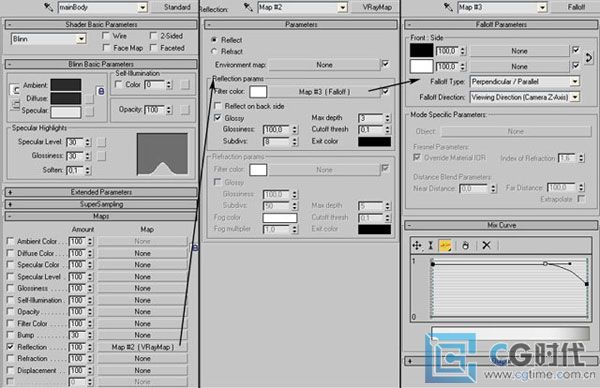Toggle Self-Illumination Color checkbox
This screenshot has width=600, height=388.
click(119, 84)
